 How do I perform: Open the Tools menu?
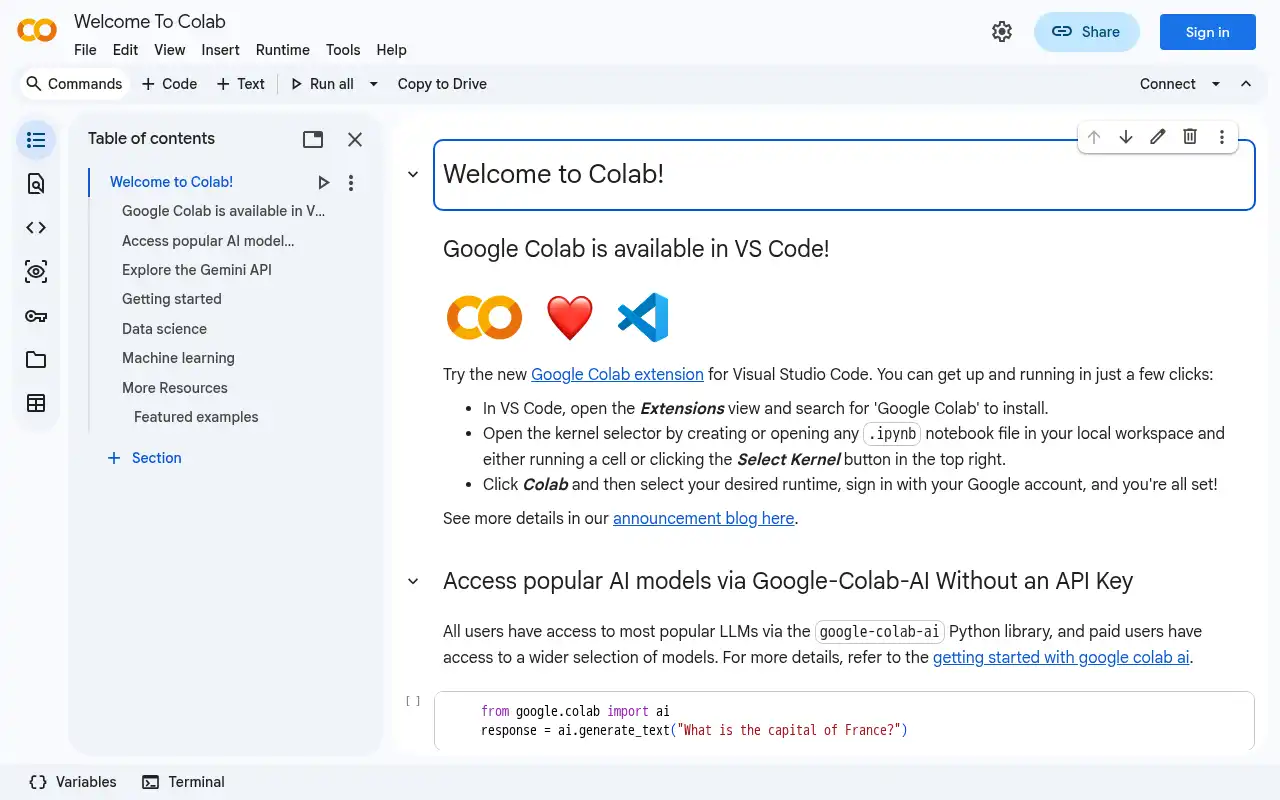click(x=343, y=50)
